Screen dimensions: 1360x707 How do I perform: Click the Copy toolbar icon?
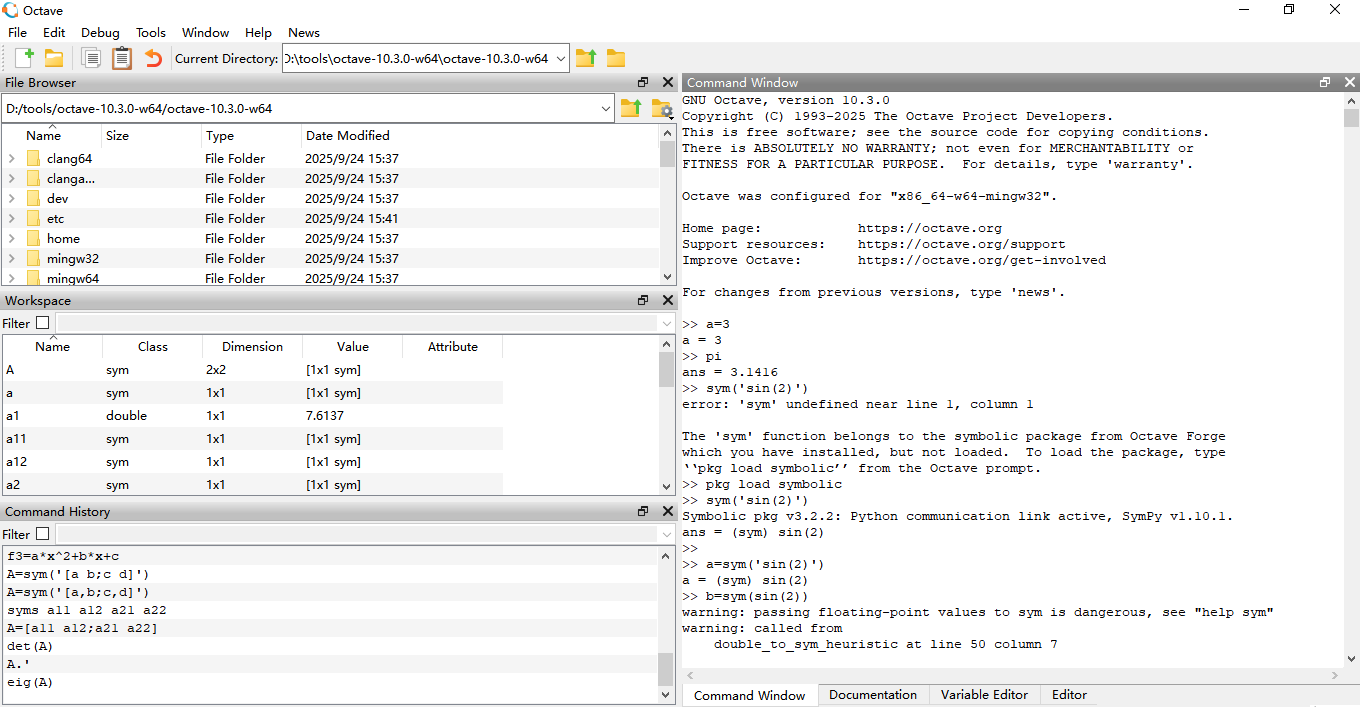(x=91, y=59)
